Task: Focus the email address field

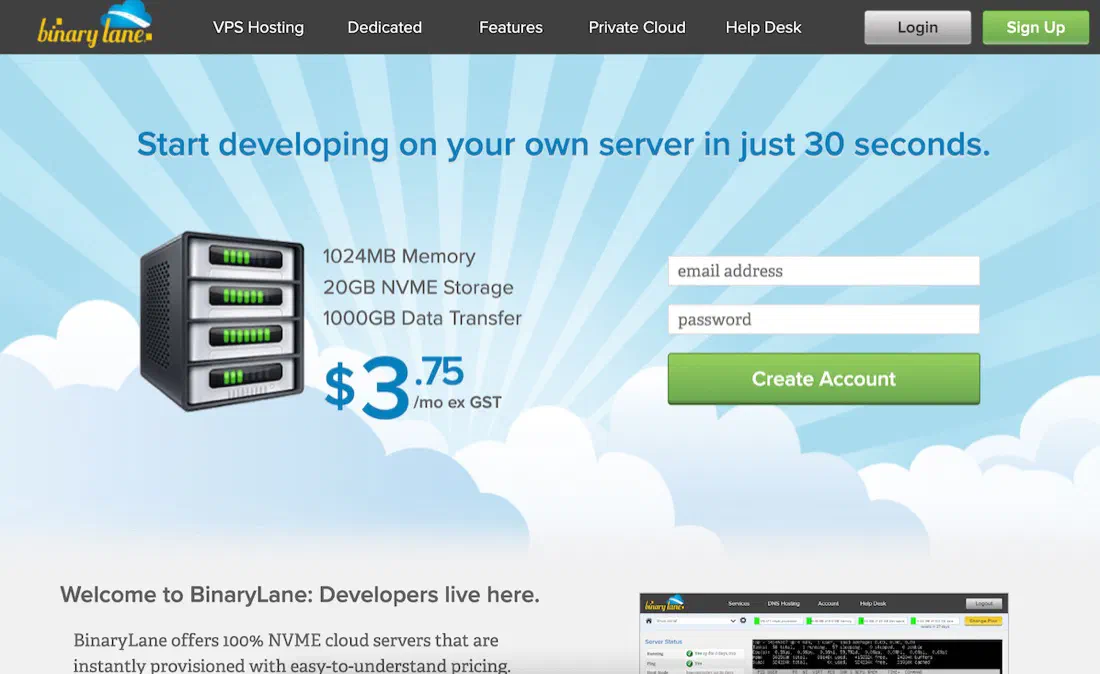Action: click(x=824, y=271)
